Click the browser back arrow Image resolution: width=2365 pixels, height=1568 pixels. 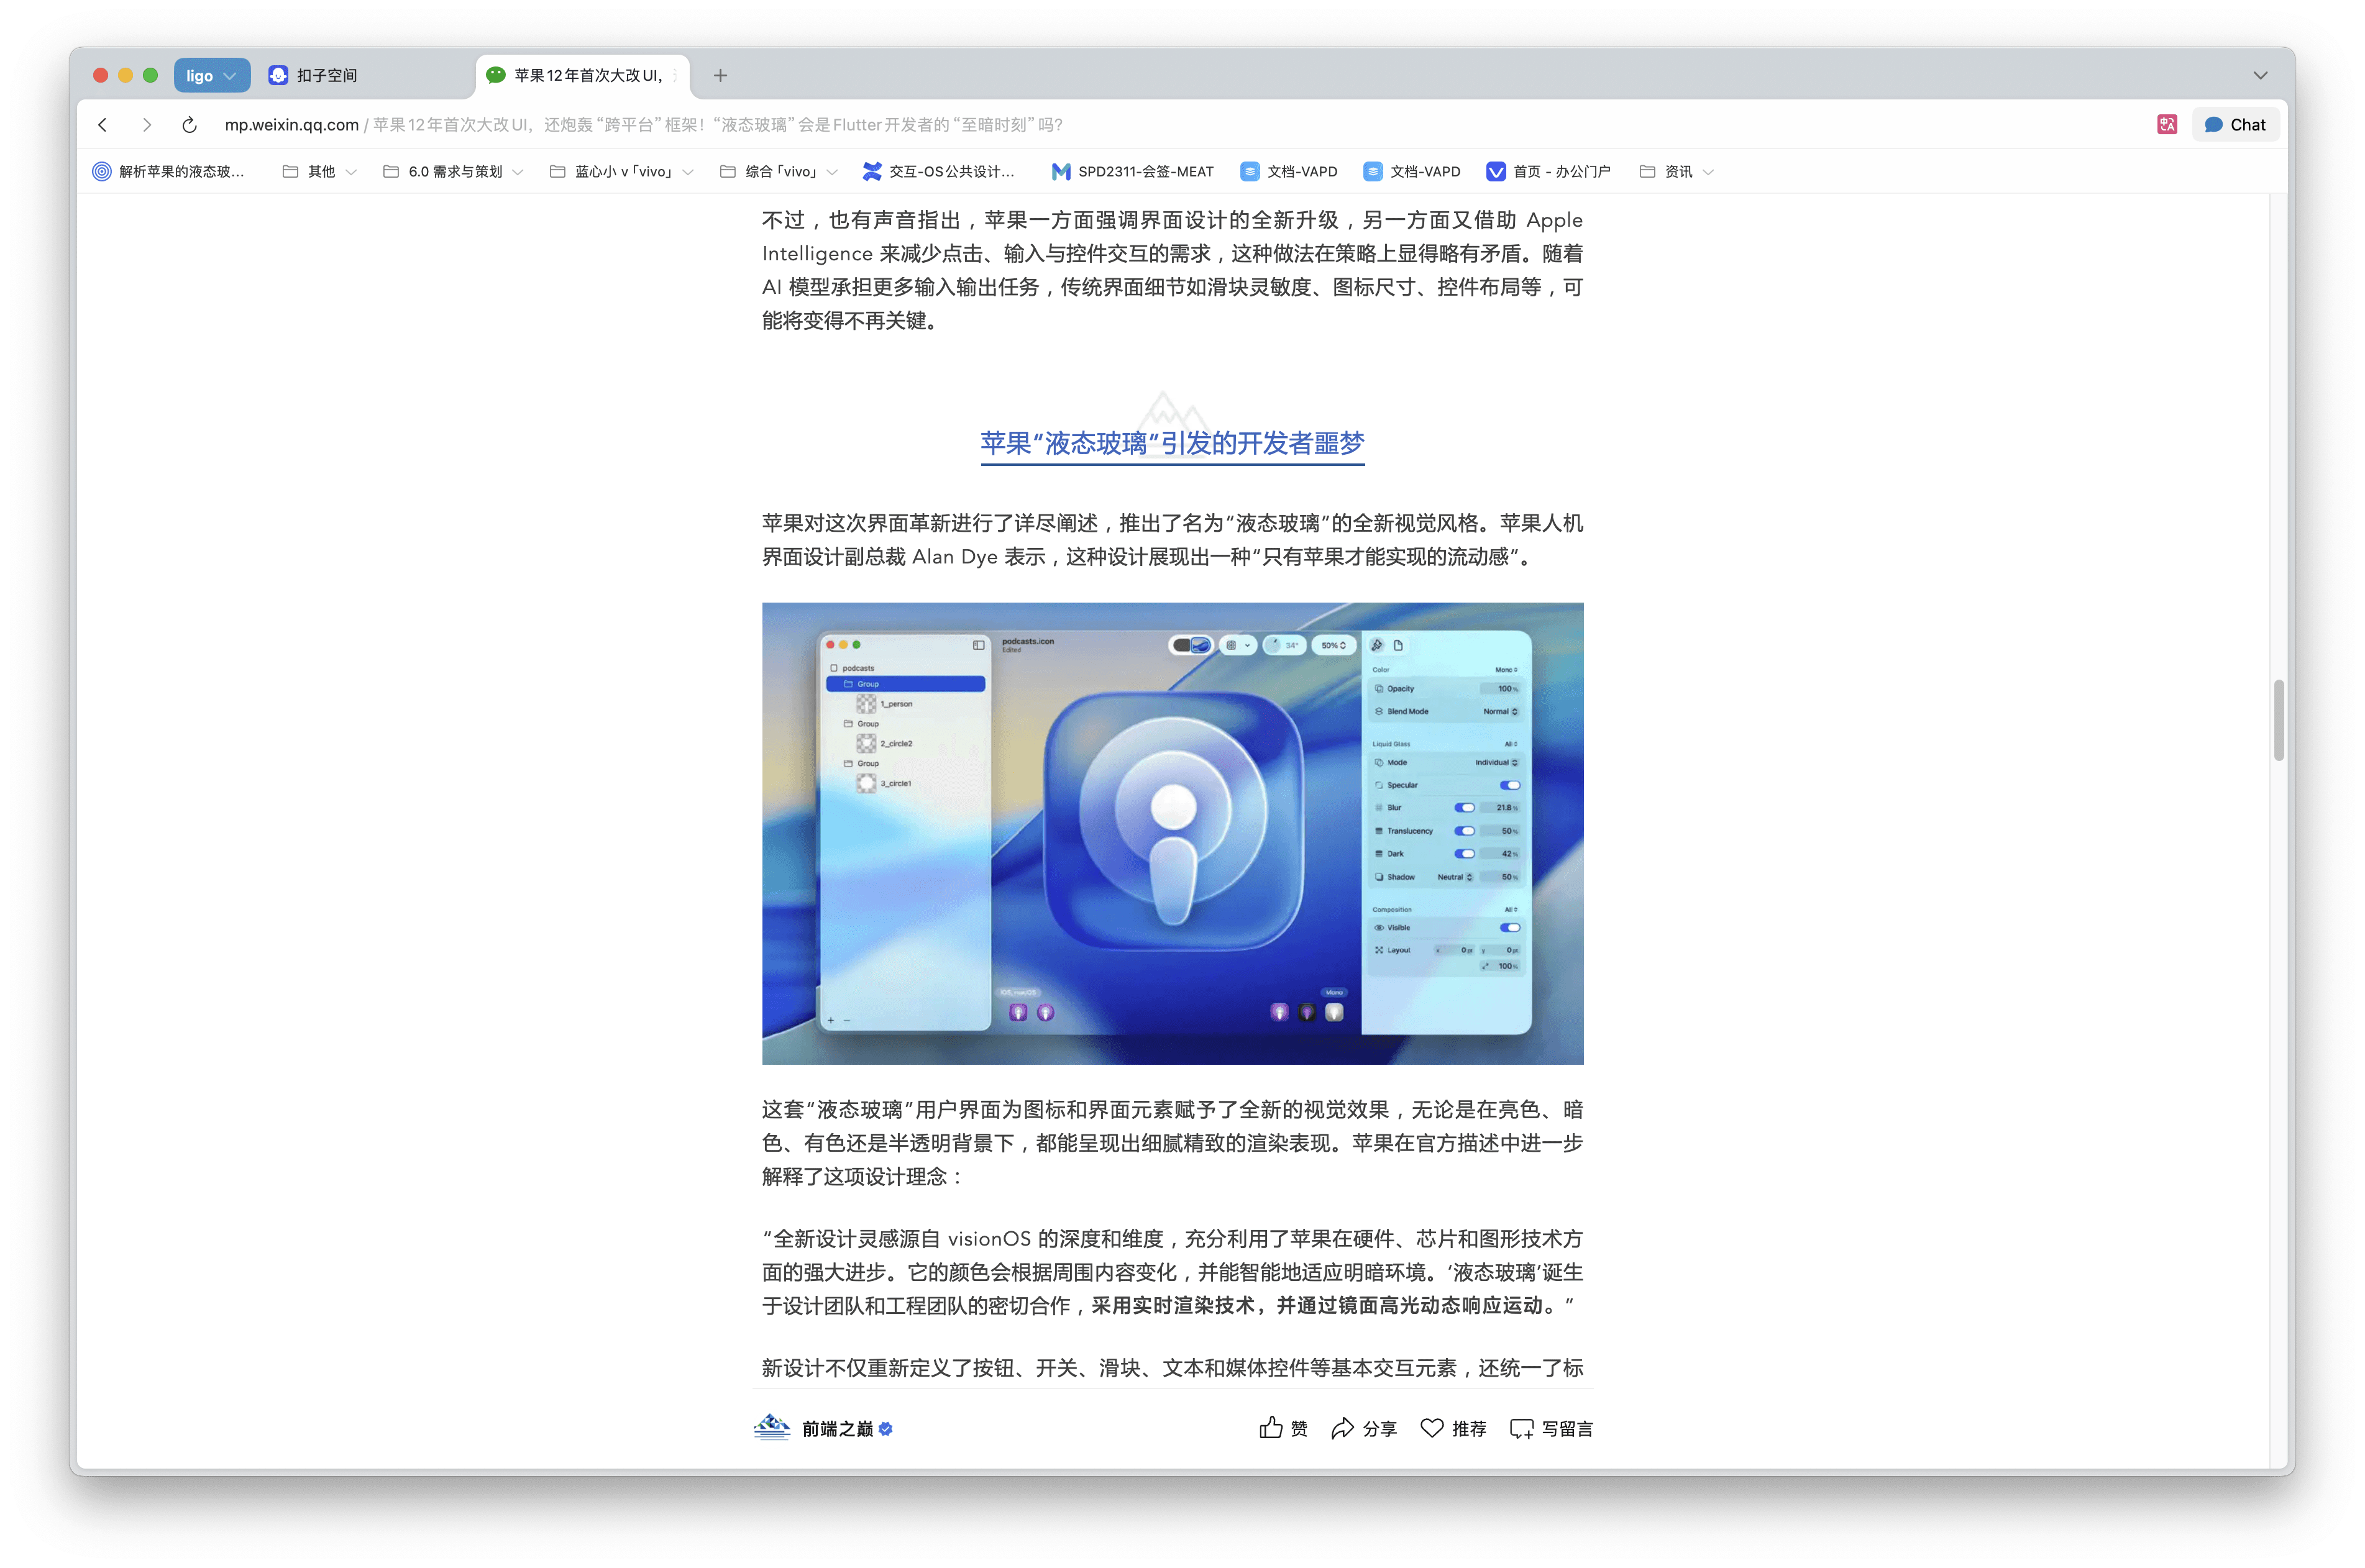pos(103,125)
